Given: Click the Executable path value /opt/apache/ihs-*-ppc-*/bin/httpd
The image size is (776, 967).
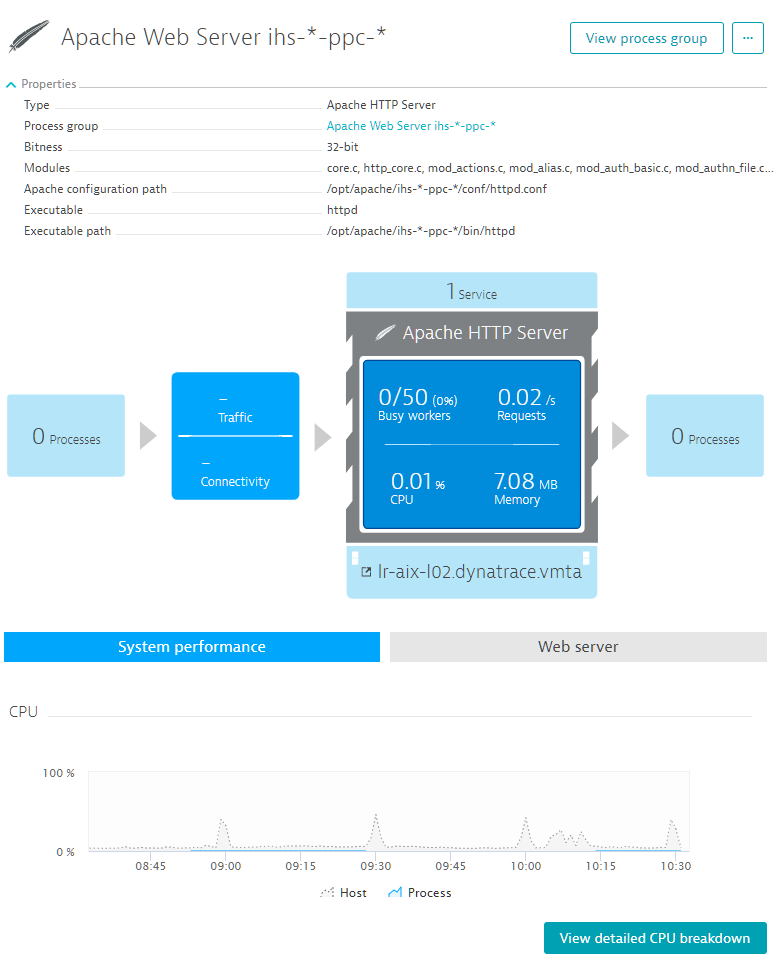Looking at the screenshot, I should (x=421, y=231).
